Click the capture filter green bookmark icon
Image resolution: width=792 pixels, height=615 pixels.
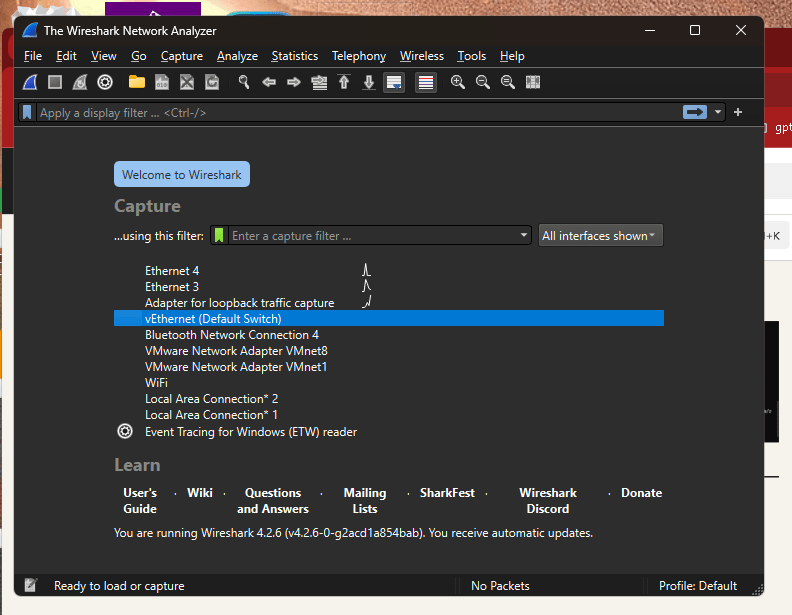[219, 235]
